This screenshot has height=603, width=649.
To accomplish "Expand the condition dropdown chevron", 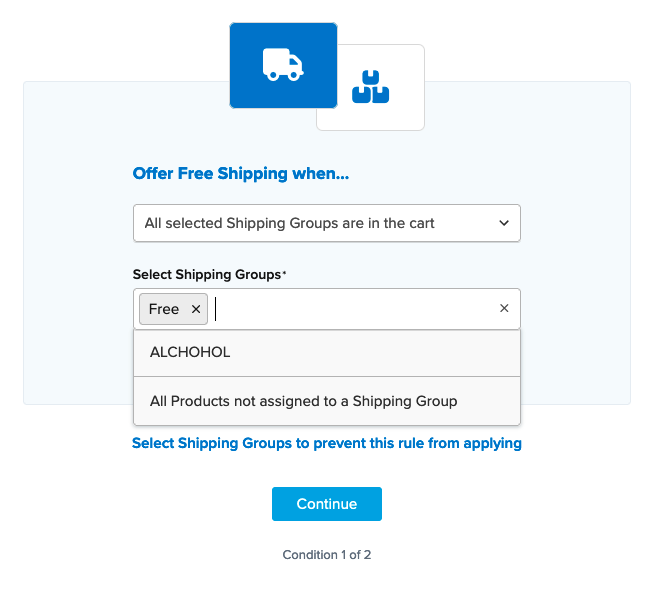I will coord(504,223).
